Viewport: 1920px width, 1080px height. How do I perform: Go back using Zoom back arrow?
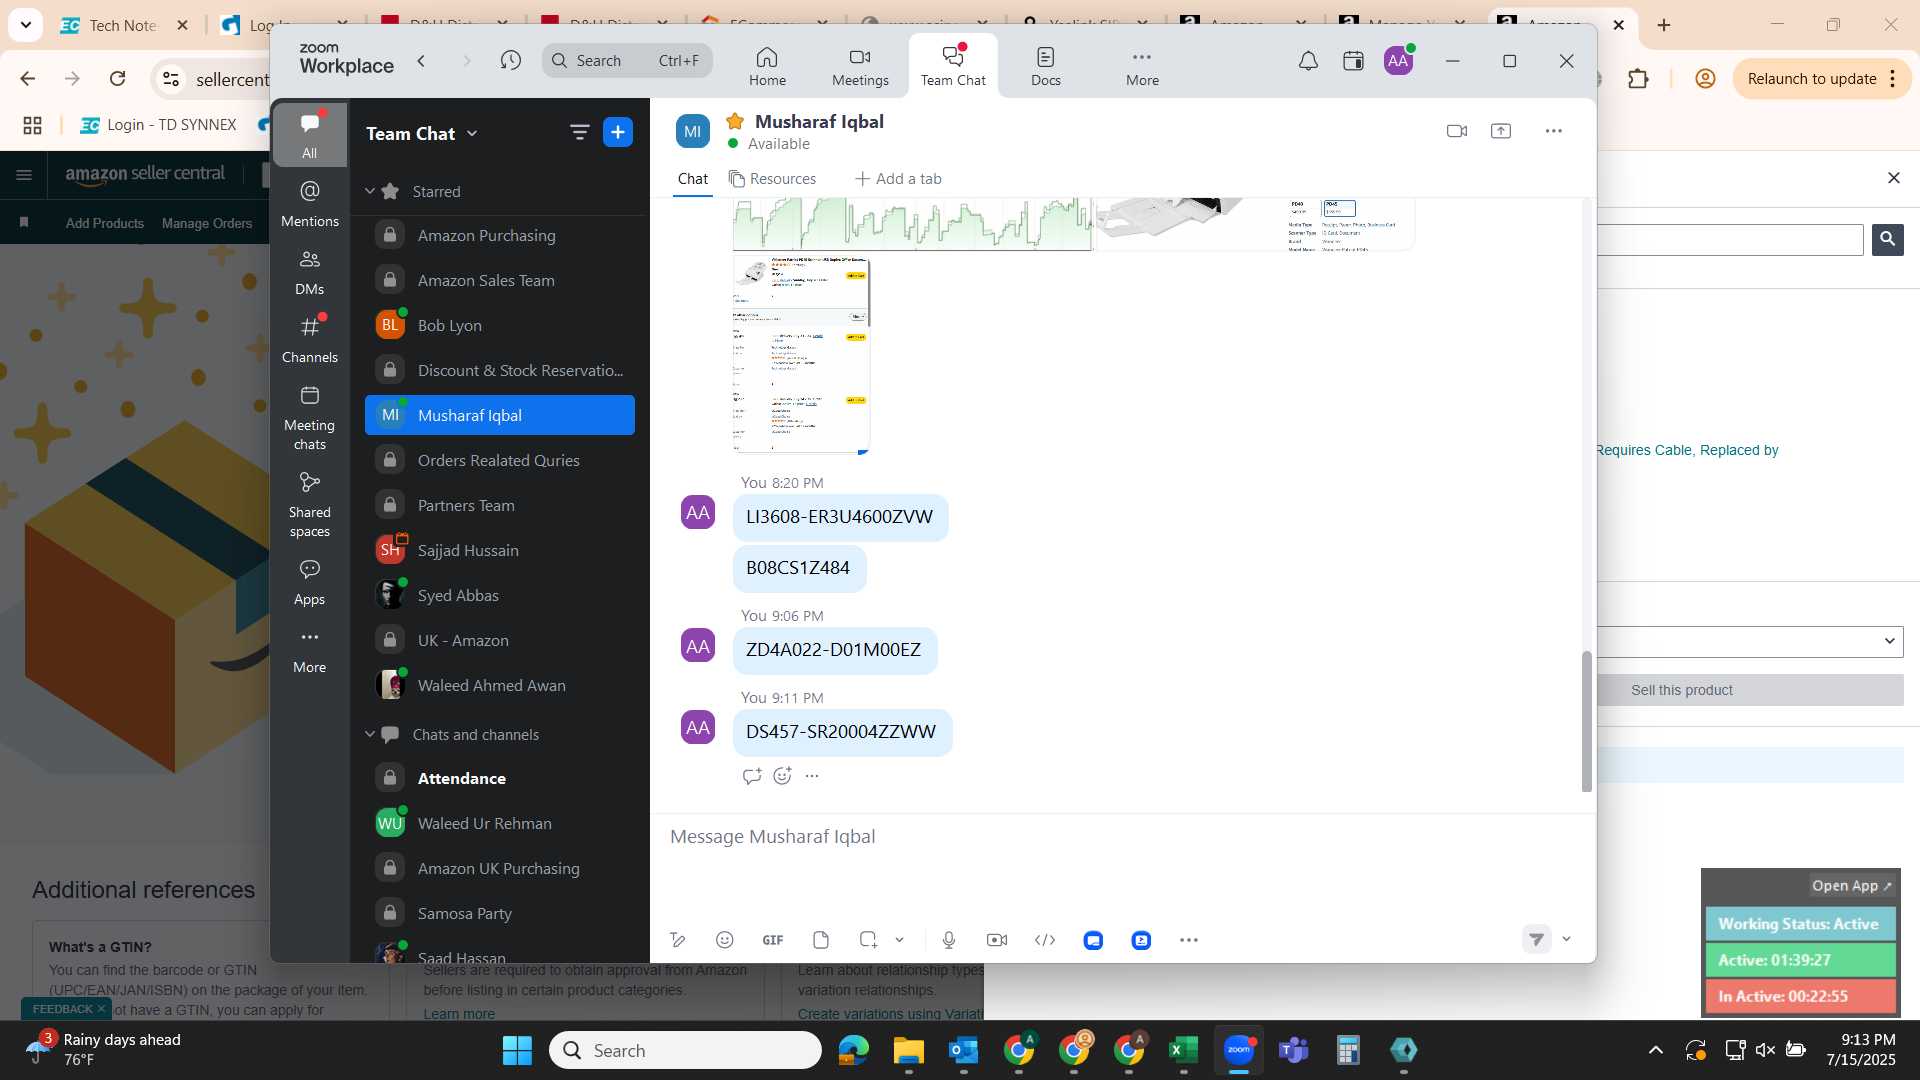point(422,61)
